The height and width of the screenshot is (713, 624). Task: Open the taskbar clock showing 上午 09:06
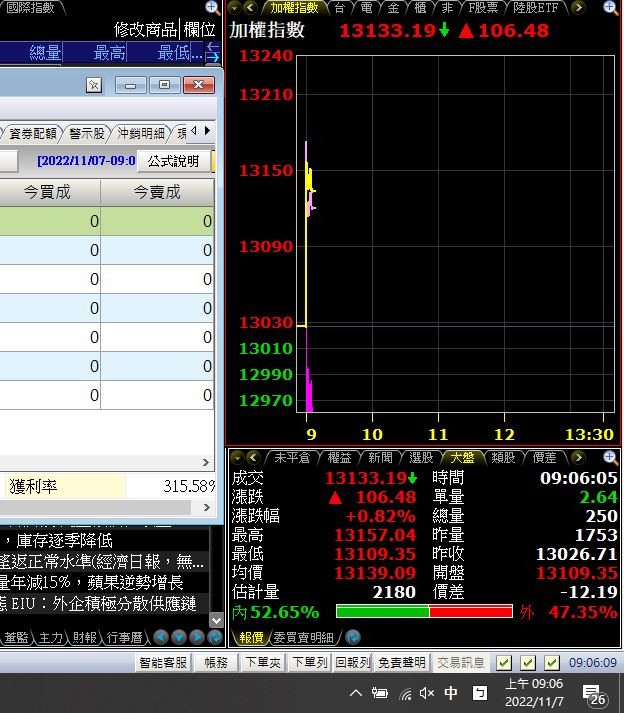[x=534, y=693]
